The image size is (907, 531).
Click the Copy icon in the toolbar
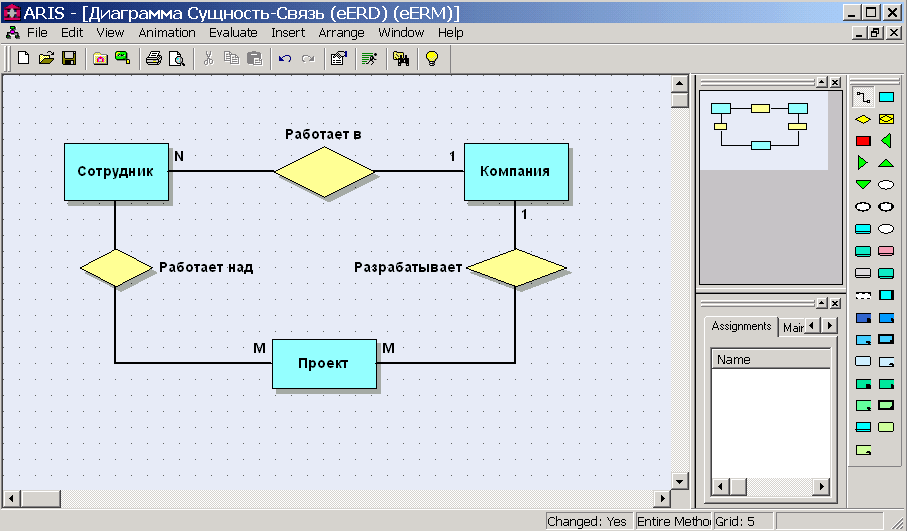(231, 58)
